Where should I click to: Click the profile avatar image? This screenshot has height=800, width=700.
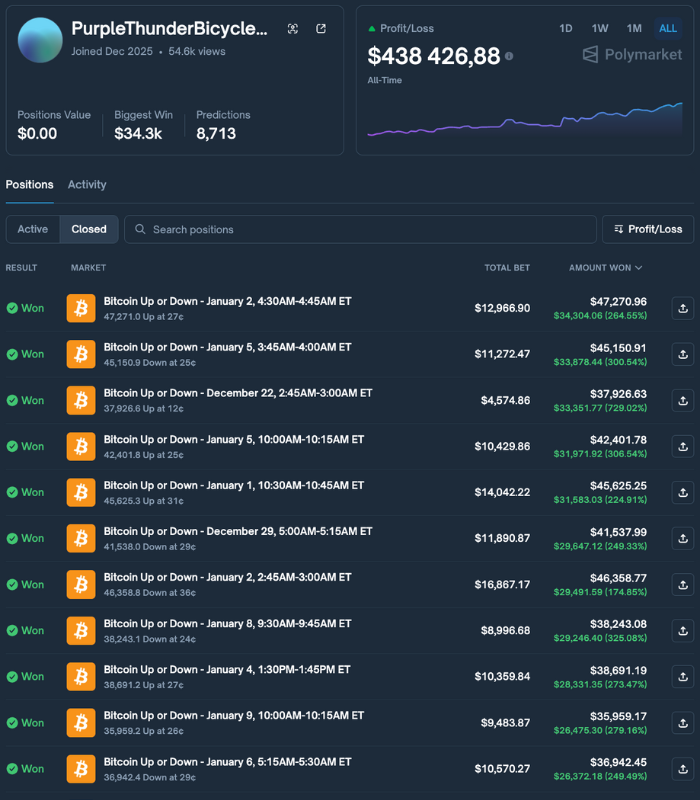40,40
